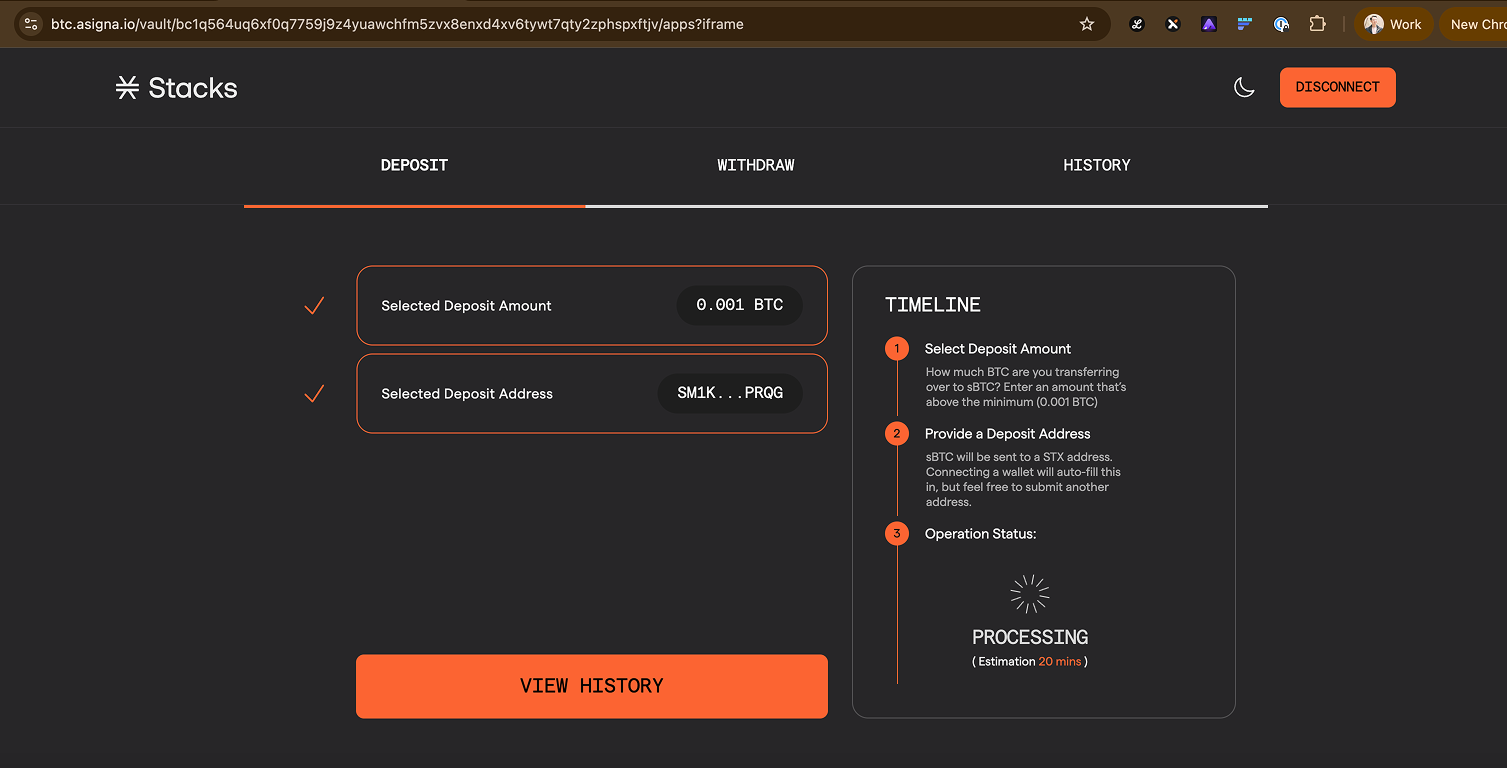Click timeline step 2 marker
Viewport: 1507px width, 768px height.
tap(897, 434)
